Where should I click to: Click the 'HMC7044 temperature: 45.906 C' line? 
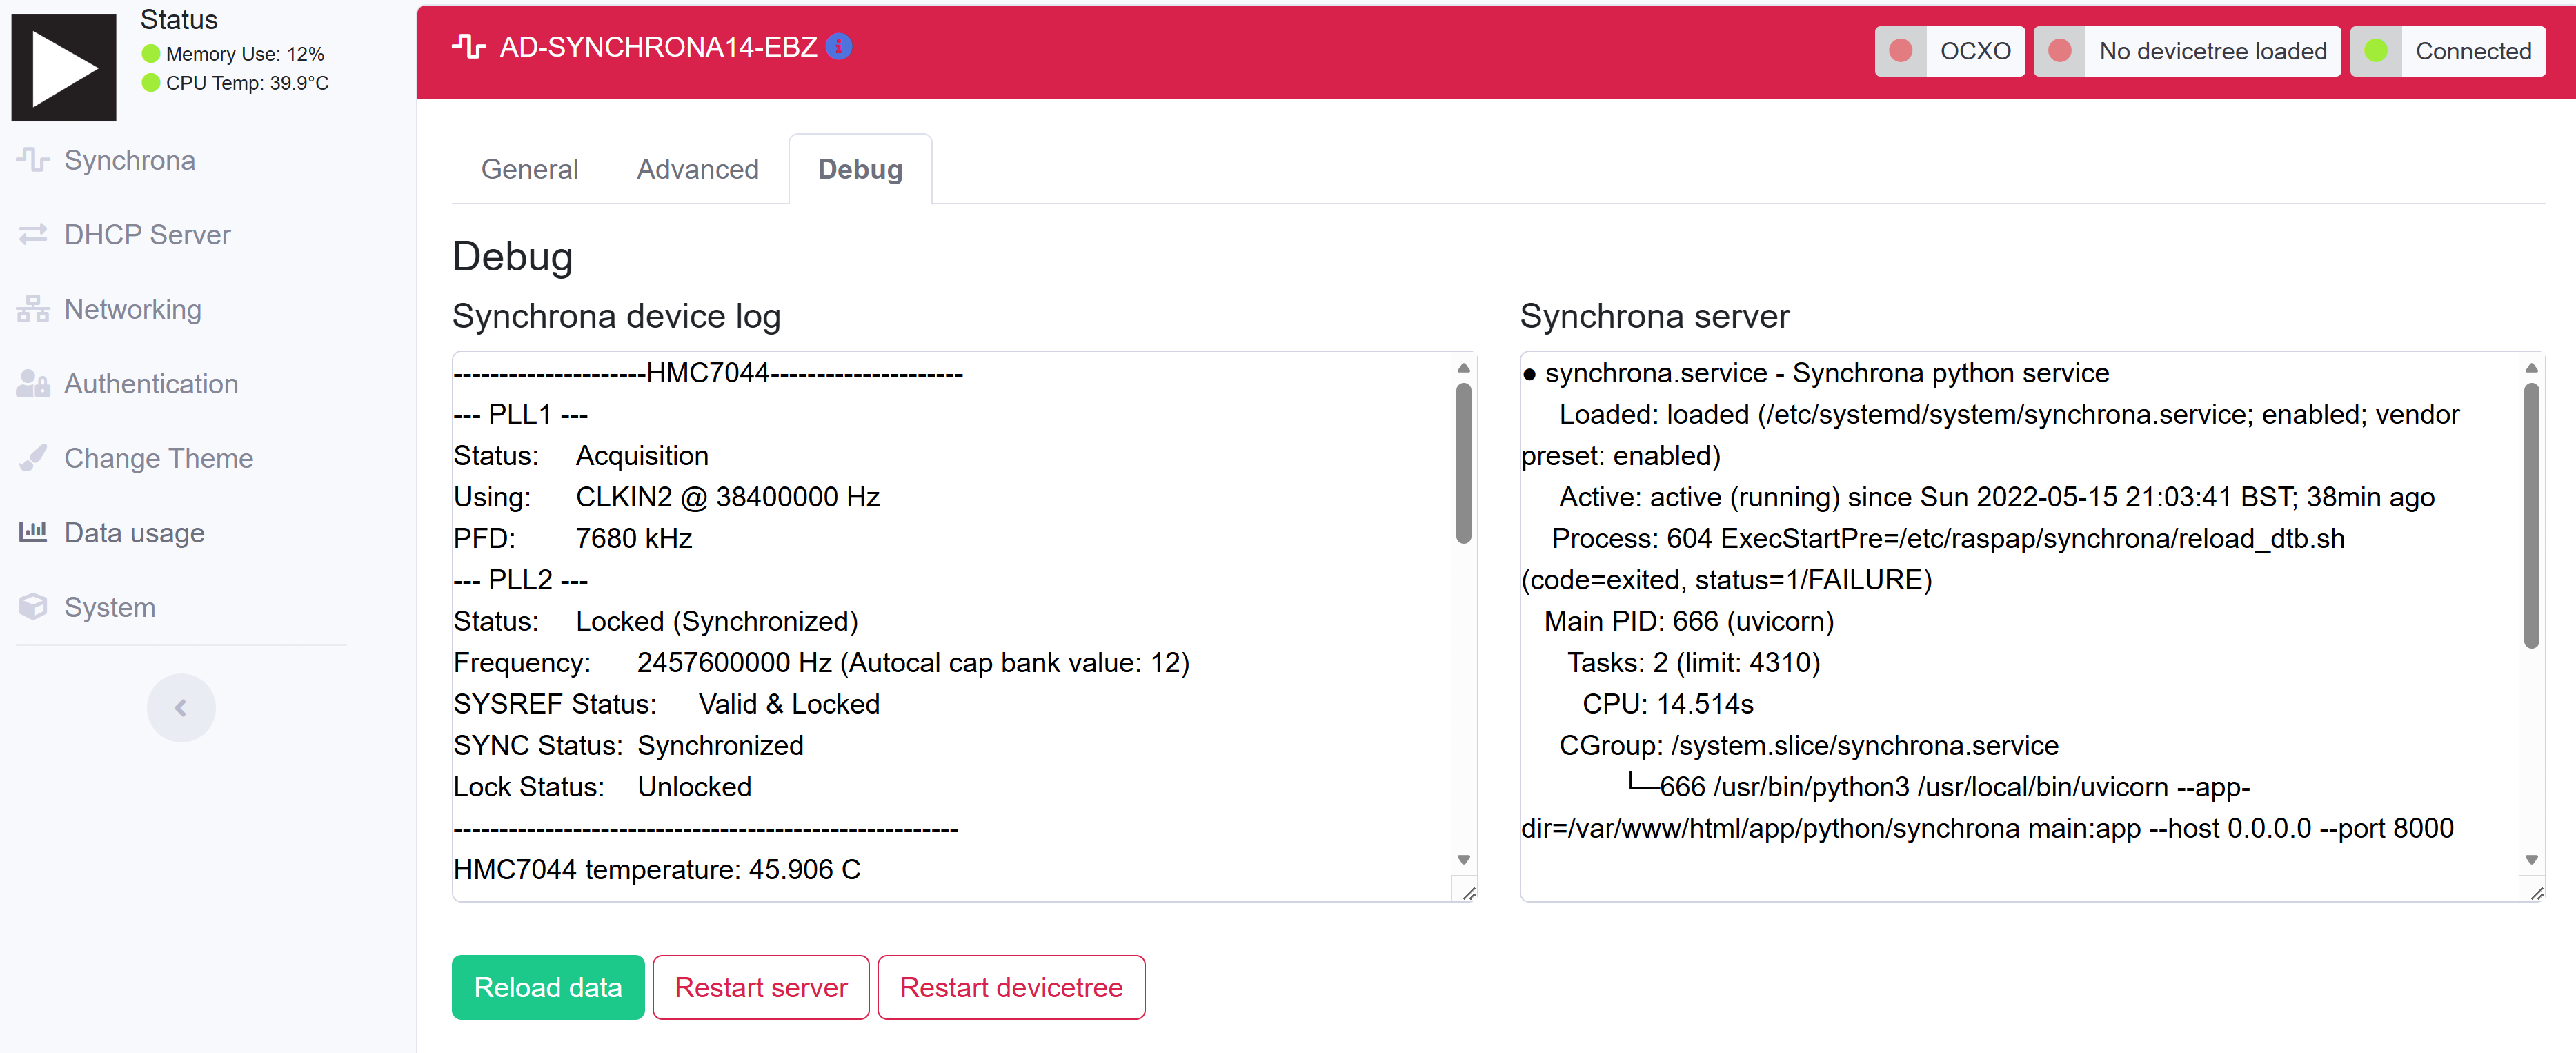(x=657, y=869)
